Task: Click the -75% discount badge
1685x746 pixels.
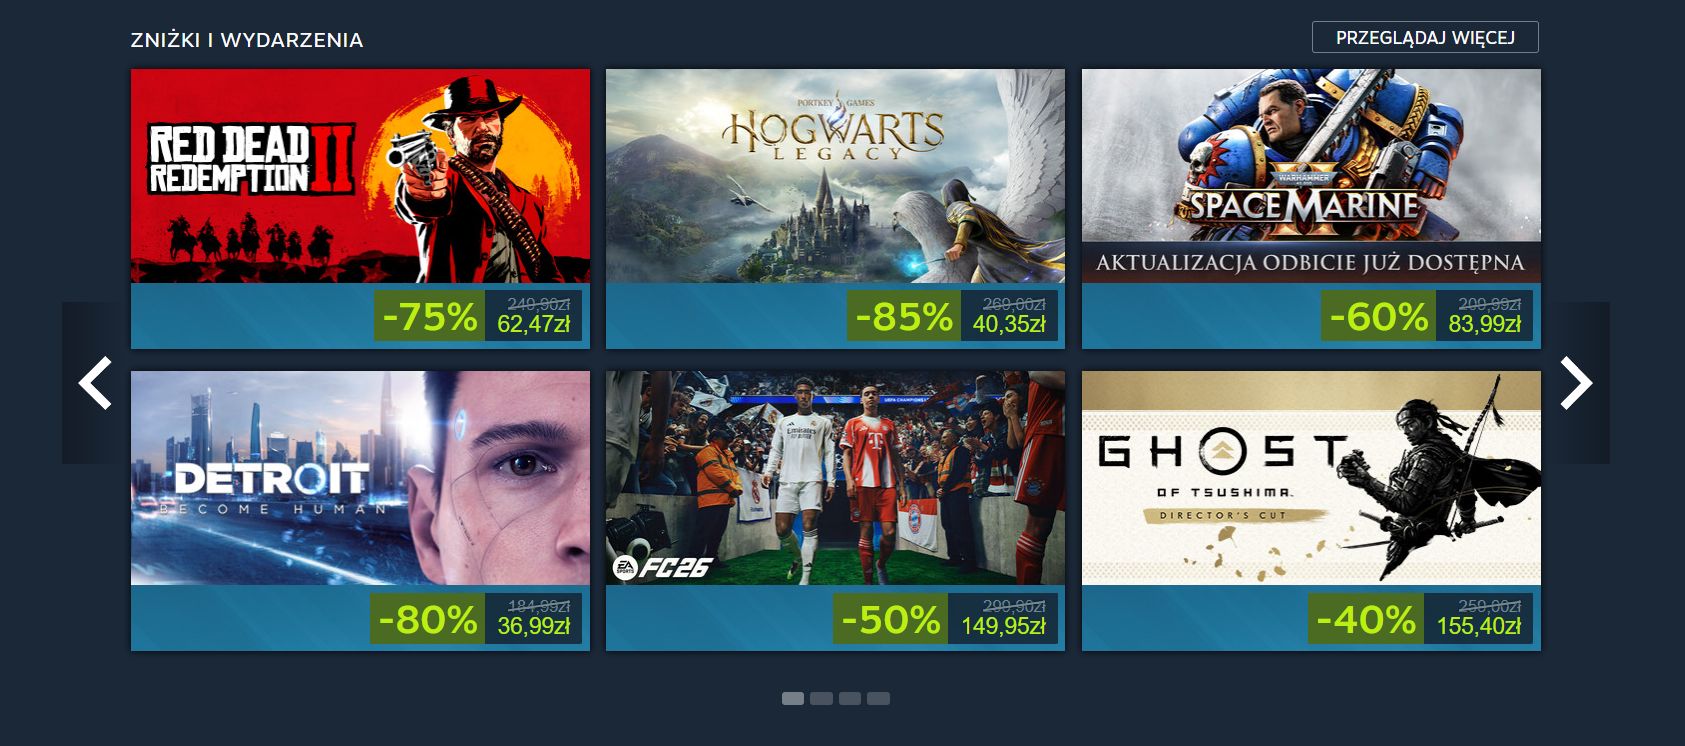Action: pyautogui.click(x=430, y=316)
